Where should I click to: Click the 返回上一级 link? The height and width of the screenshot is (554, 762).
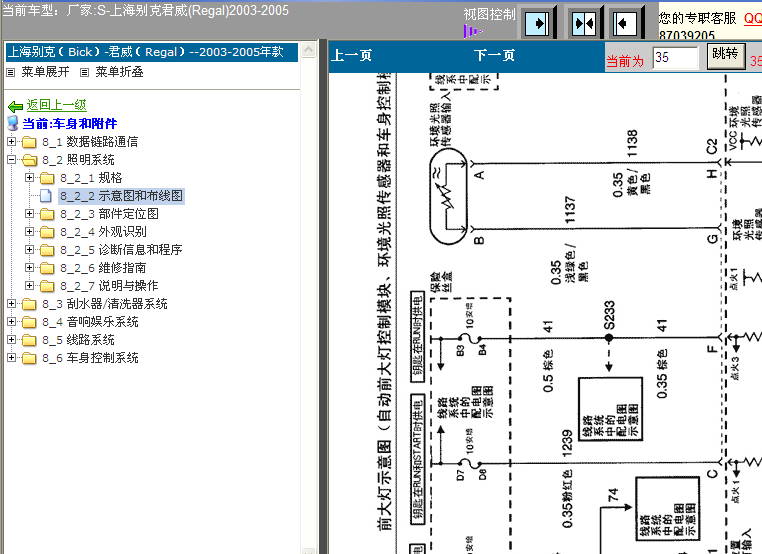click(56, 105)
